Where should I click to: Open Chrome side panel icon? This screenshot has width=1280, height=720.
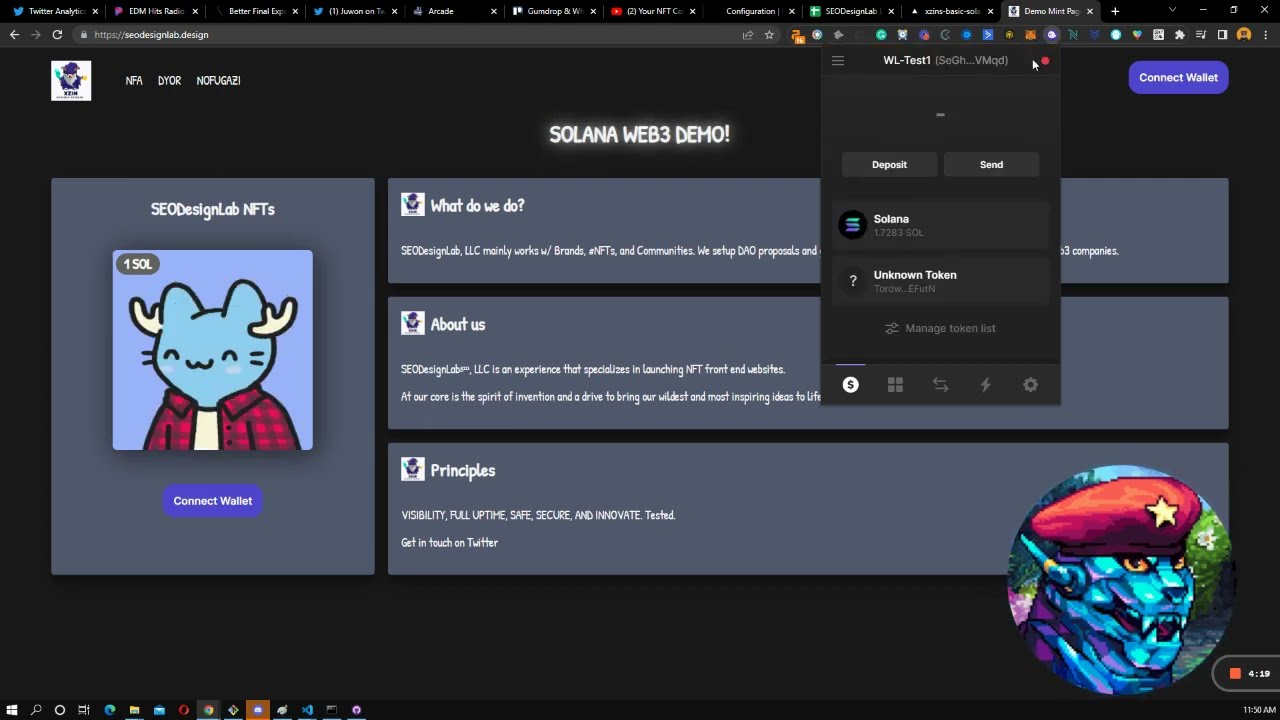click(1222, 35)
